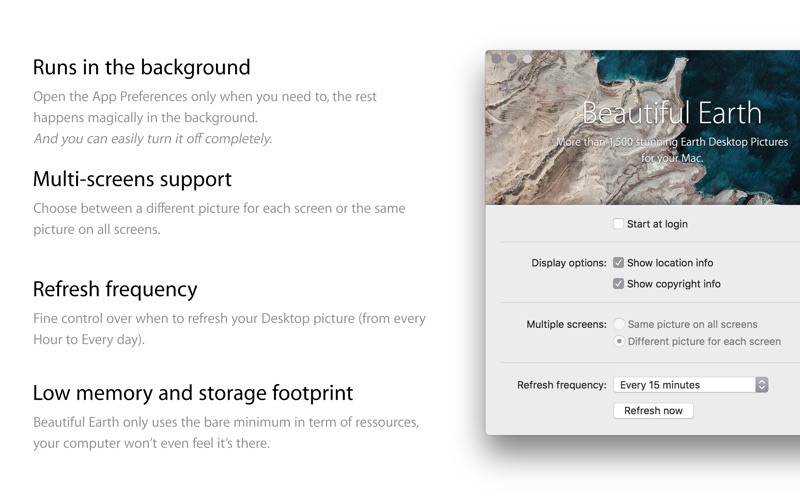The width and height of the screenshot is (800, 500).
Task: Enable the Start at login checkbox
Action: 618,224
